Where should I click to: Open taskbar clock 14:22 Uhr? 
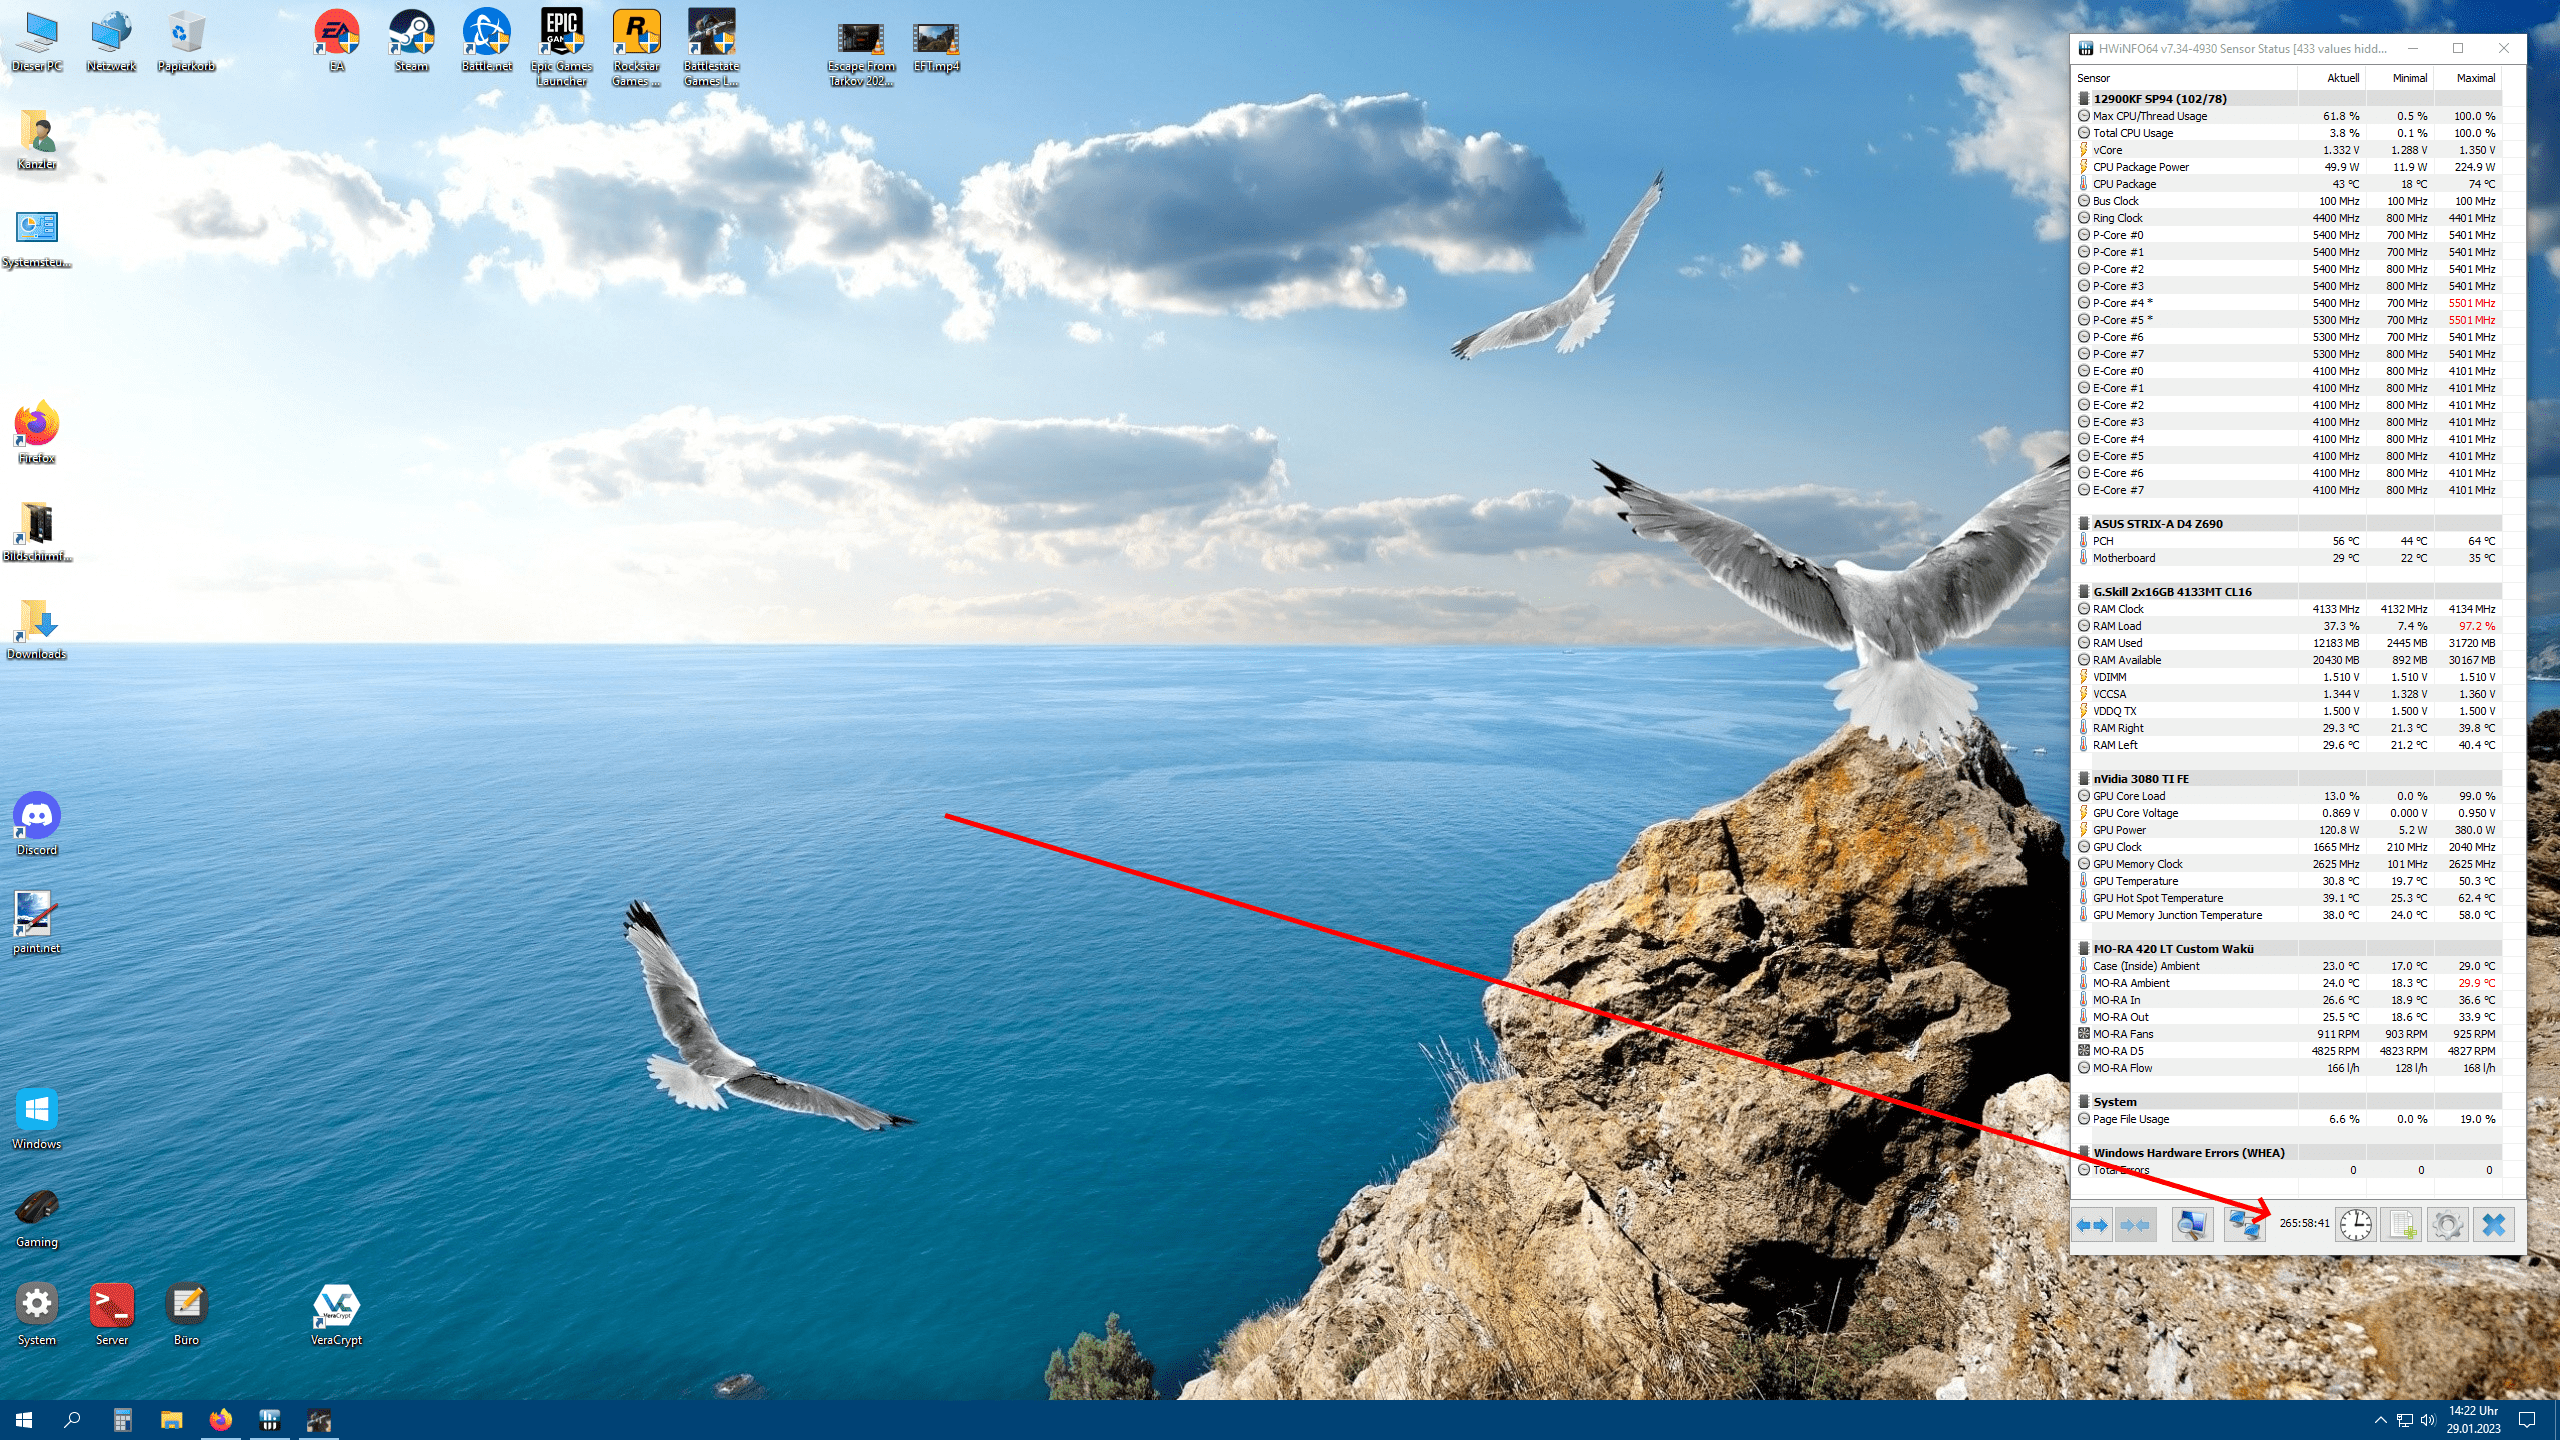coord(2473,1420)
